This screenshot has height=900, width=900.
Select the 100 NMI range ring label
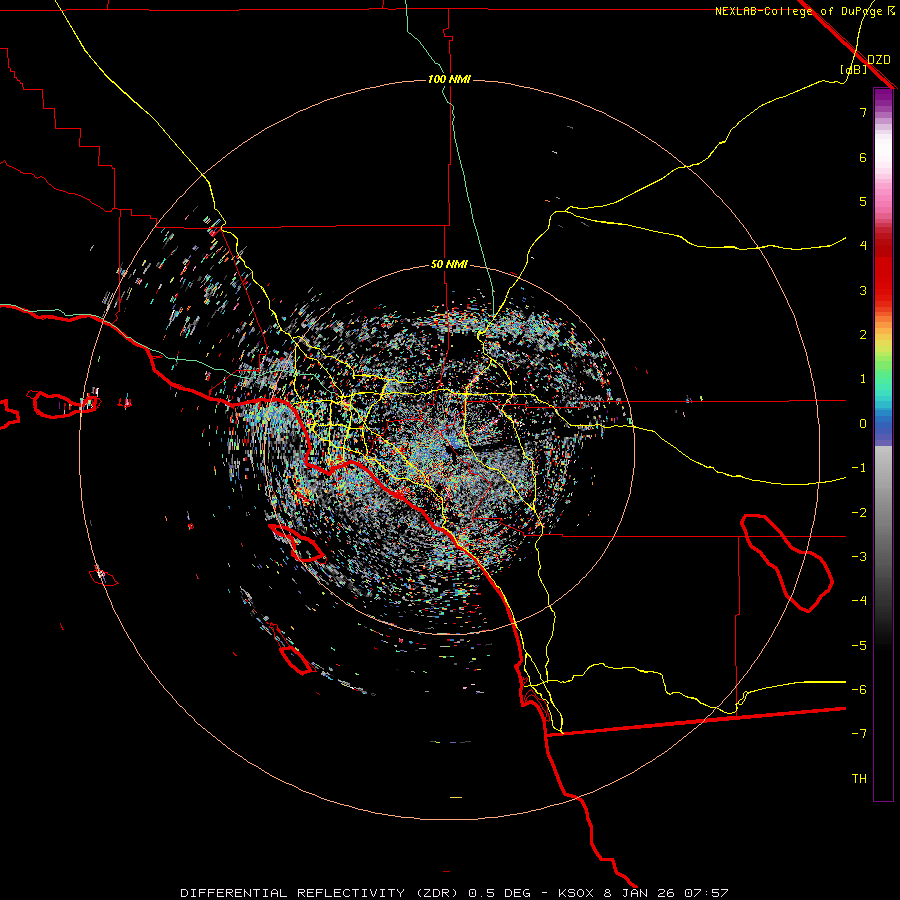pos(449,79)
